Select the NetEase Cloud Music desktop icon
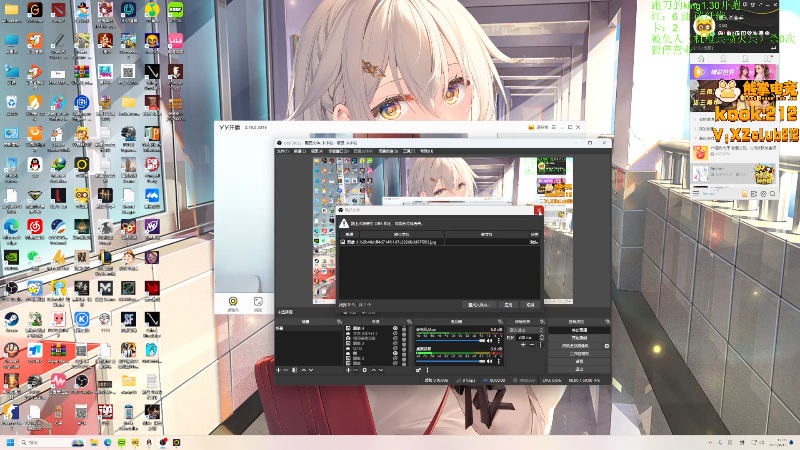 [35, 226]
